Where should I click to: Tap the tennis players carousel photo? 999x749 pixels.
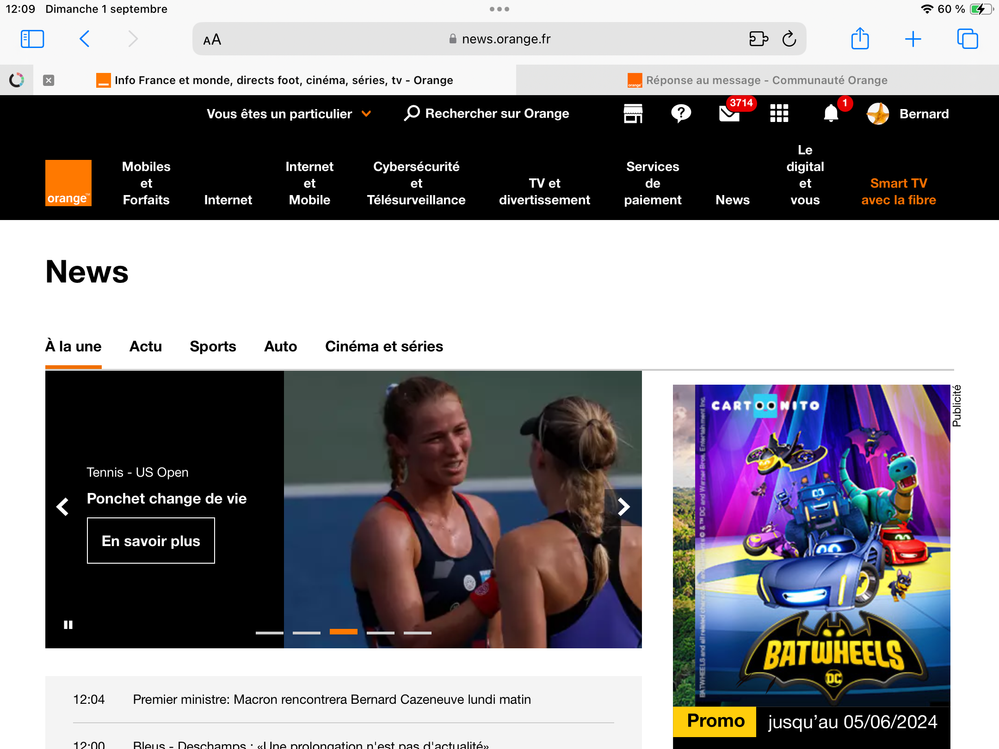pos(463,510)
